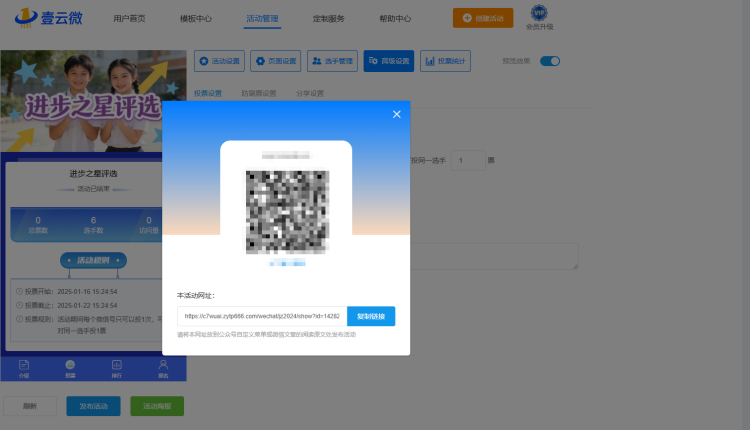
Task: Close the QR code share dialog
Action: 397,114
